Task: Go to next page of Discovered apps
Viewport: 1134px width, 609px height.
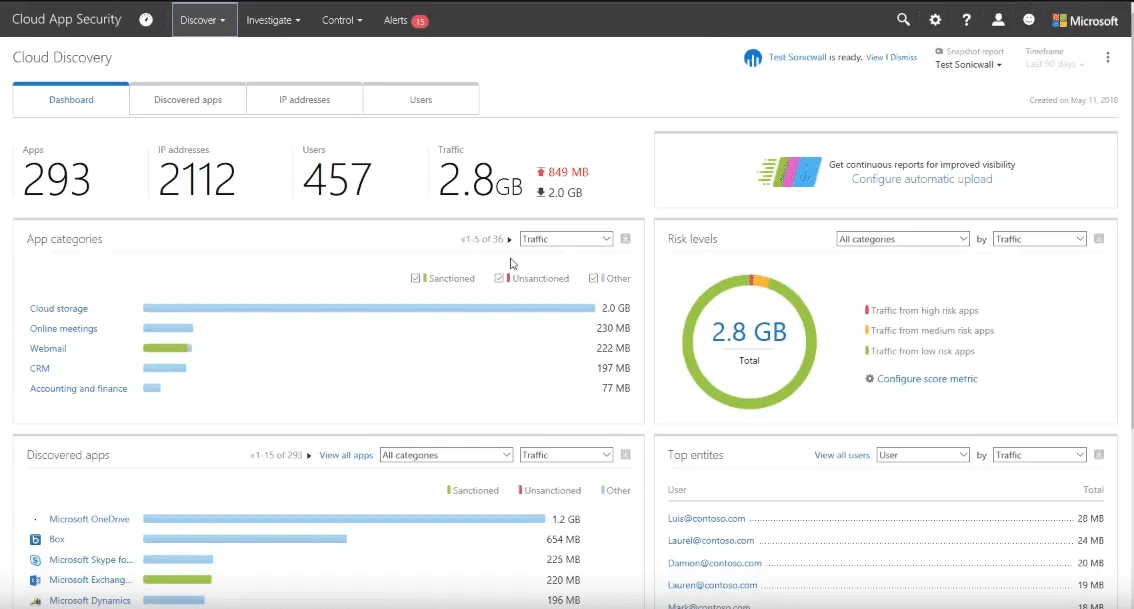Action: click(x=310, y=456)
